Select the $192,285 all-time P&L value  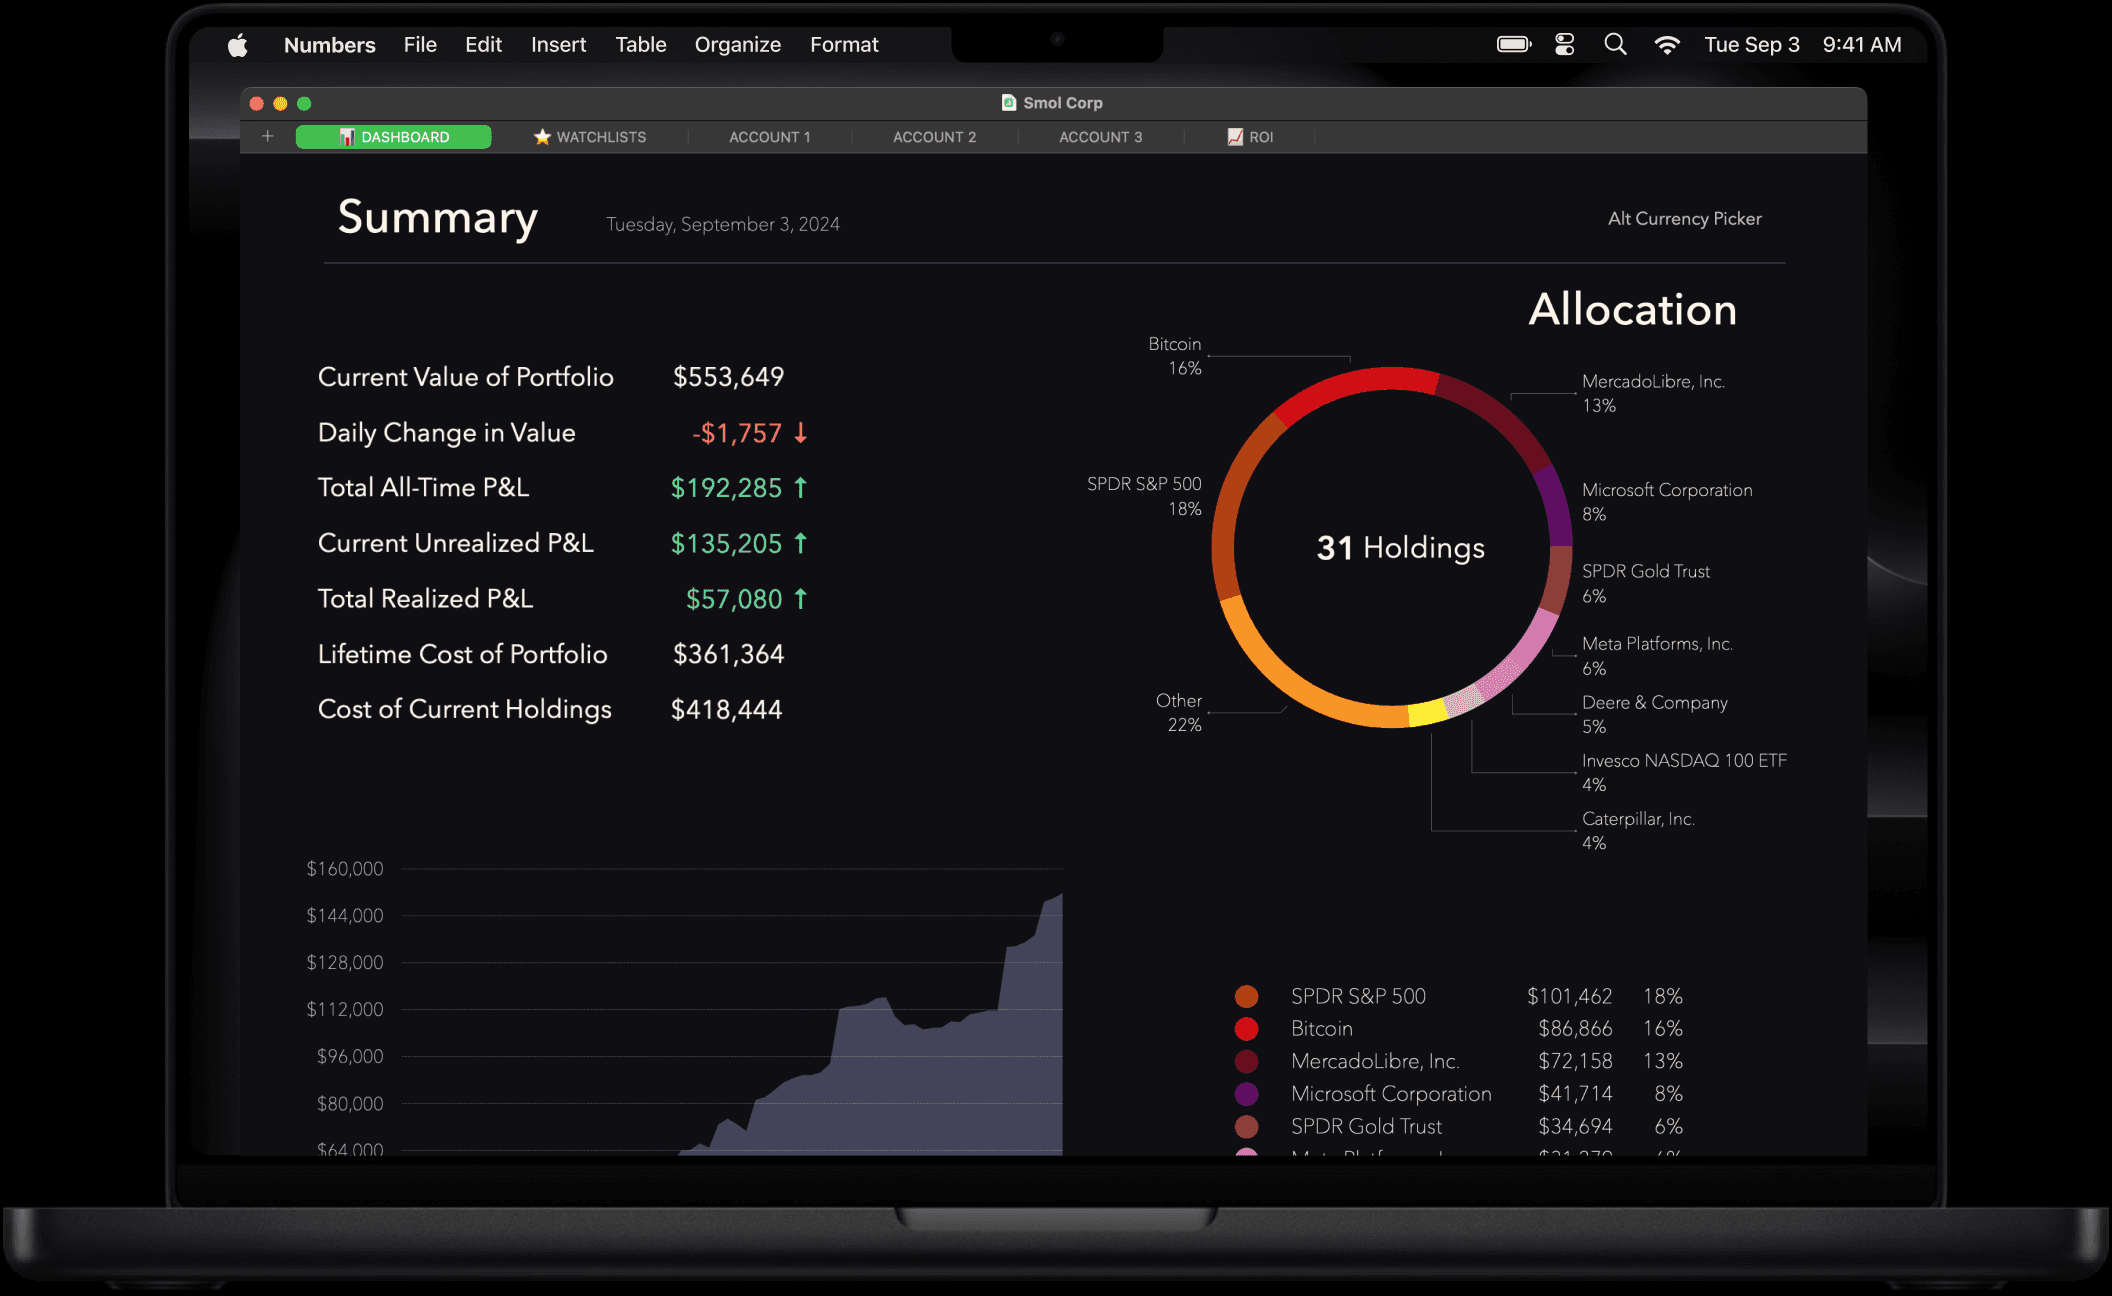[726, 488]
